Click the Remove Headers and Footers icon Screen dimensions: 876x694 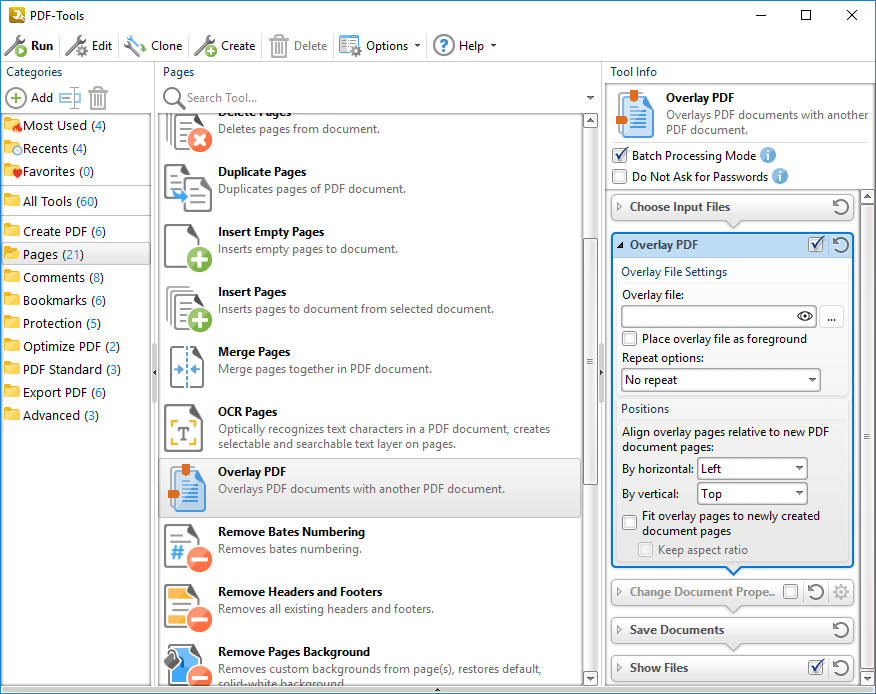click(188, 608)
